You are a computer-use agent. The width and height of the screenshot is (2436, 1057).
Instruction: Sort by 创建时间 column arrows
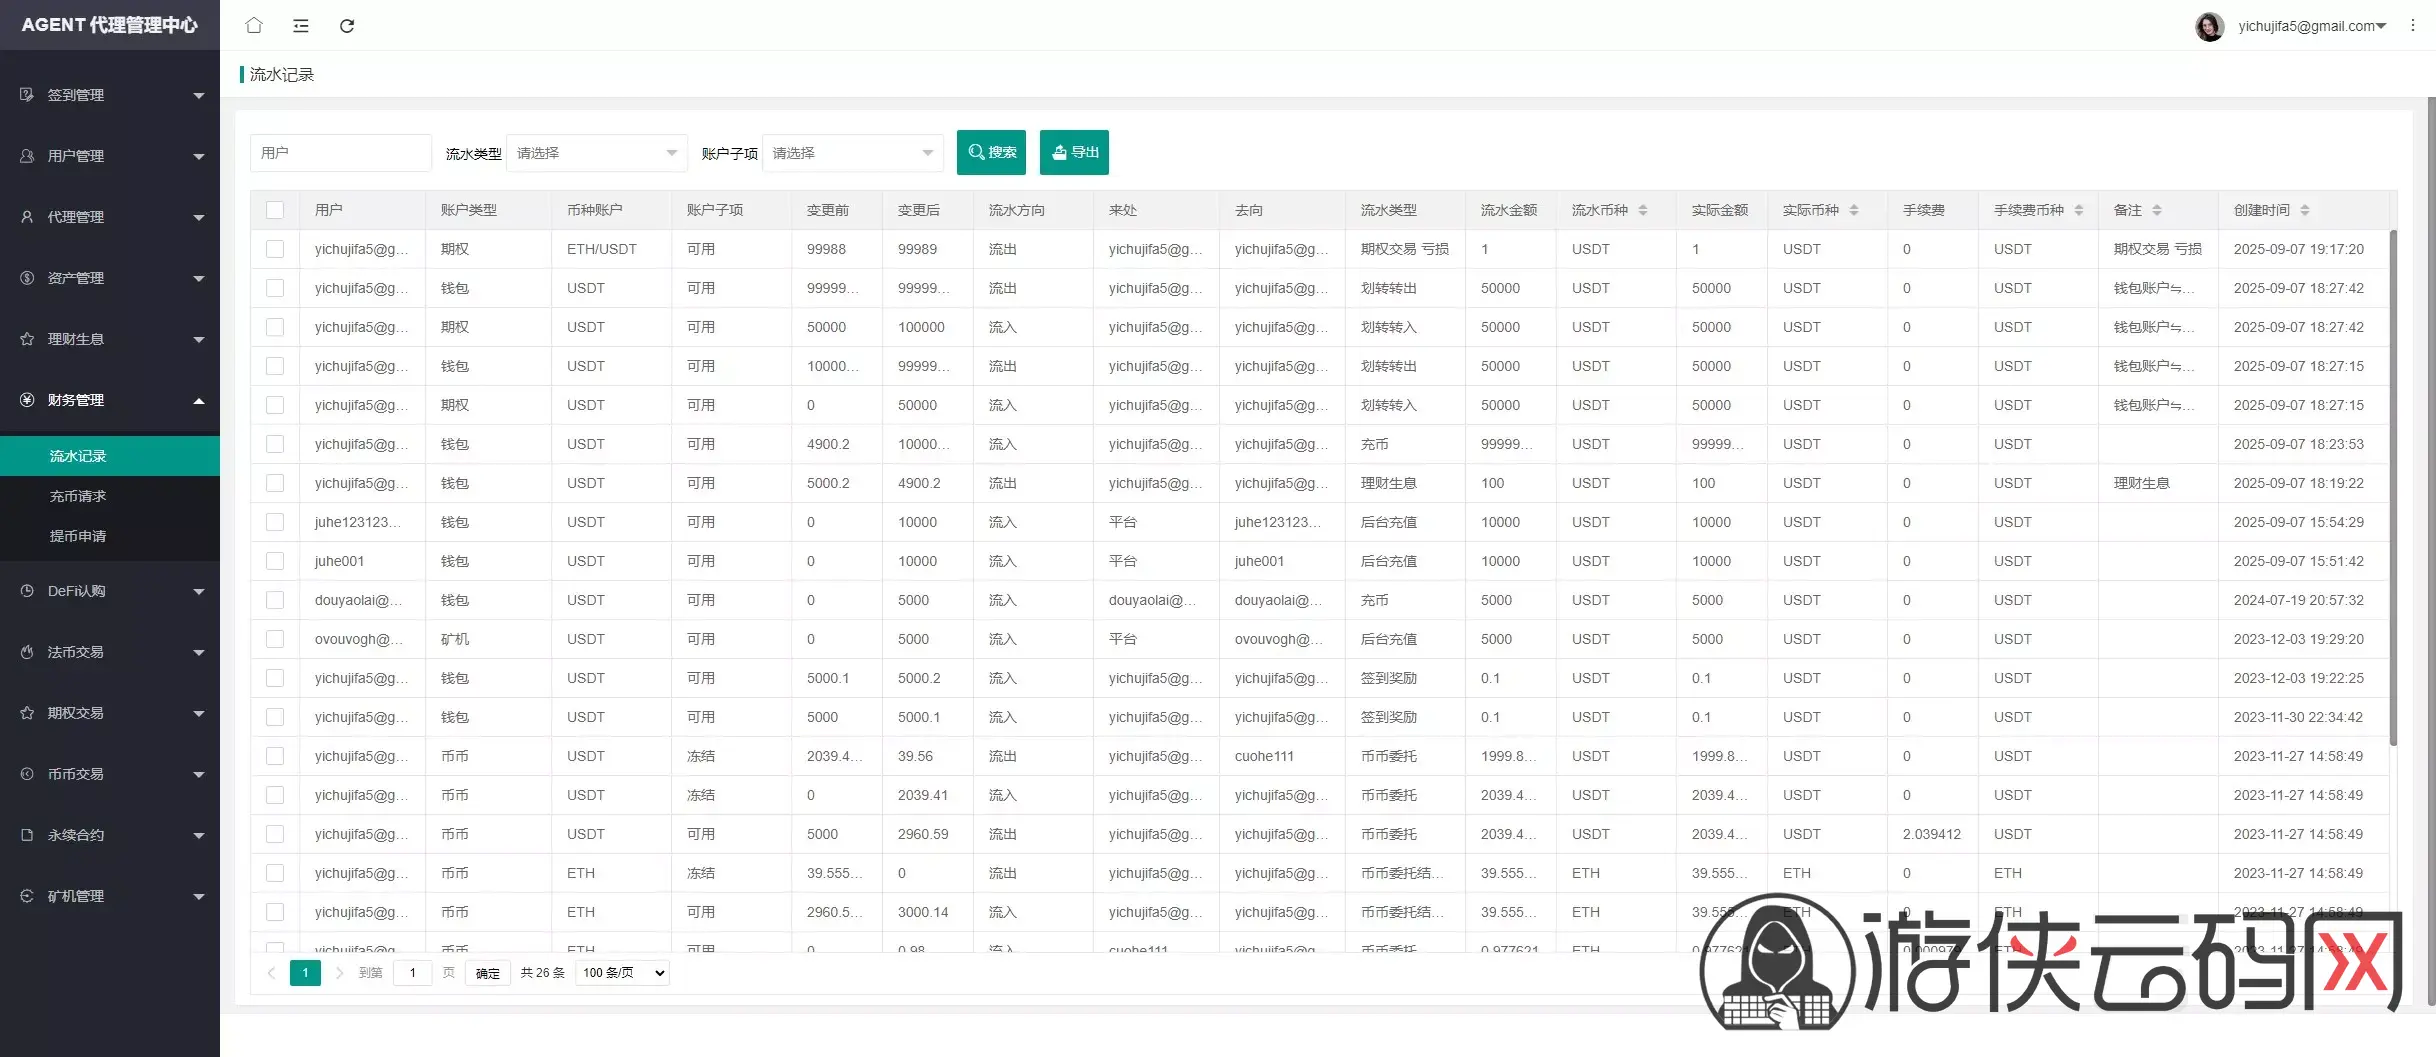click(x=2305, y=210)
